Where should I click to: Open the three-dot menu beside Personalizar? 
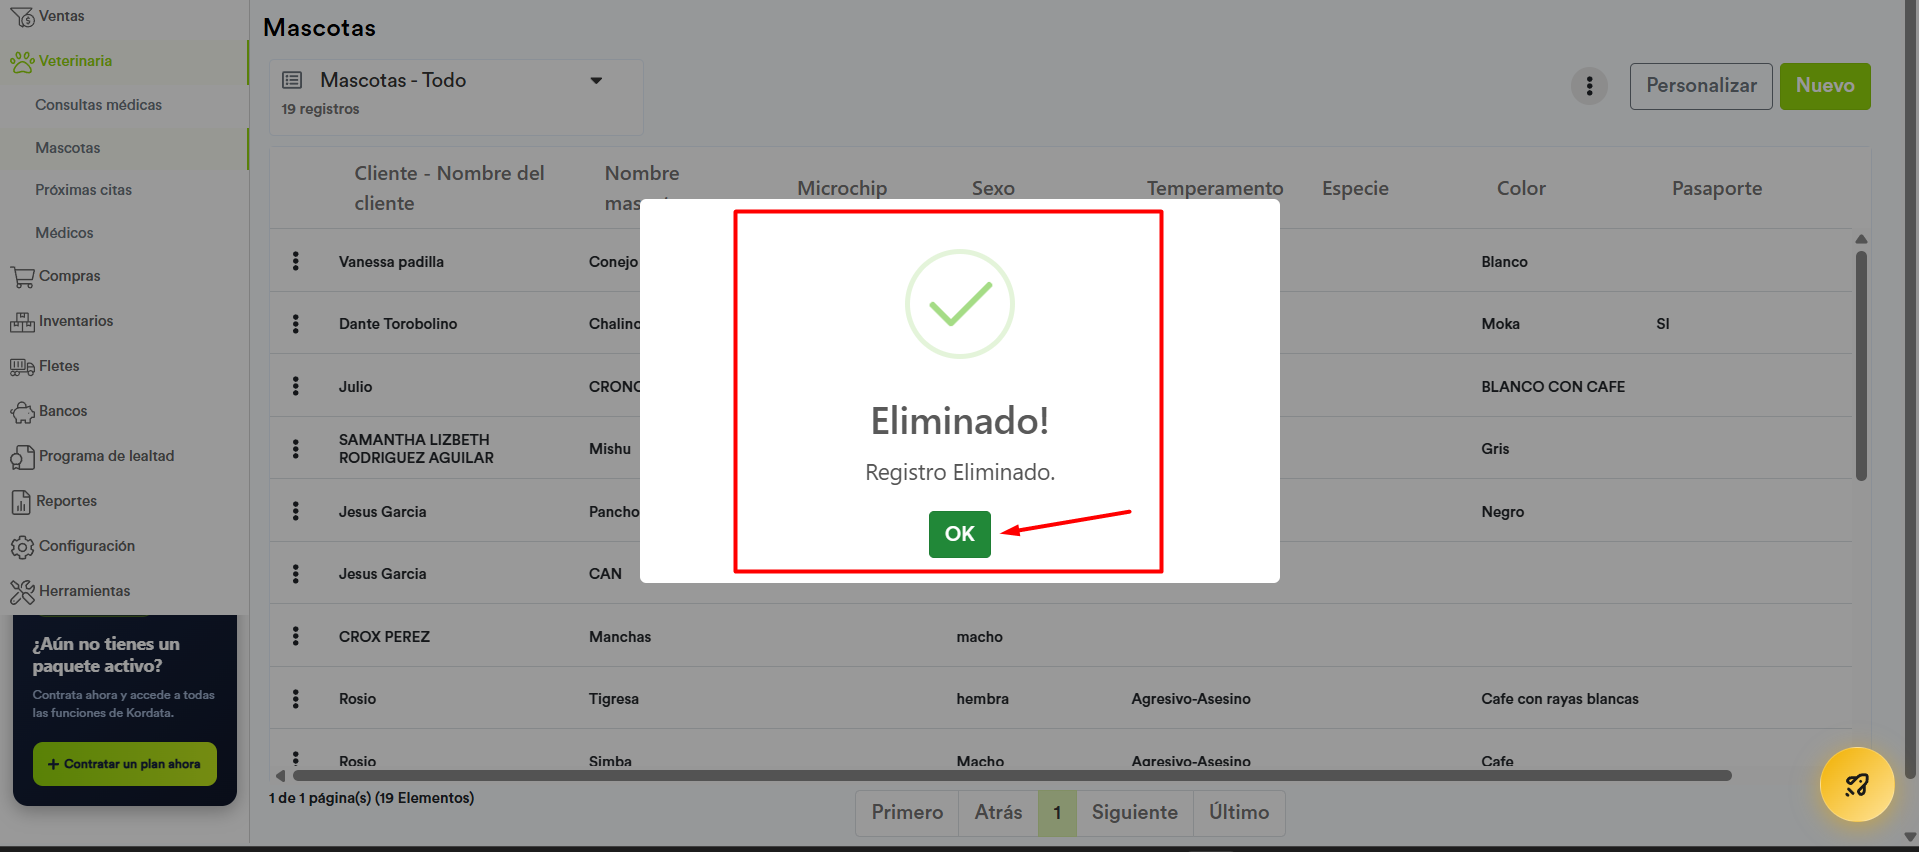point(1589,86)
